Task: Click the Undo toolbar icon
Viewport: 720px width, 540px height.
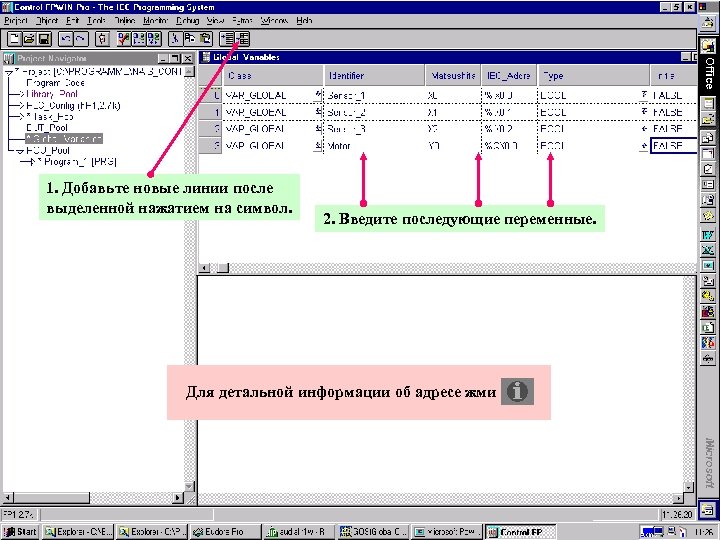Action: coord(66,39)
